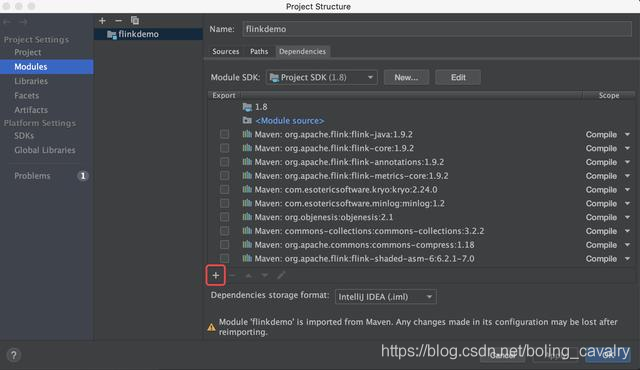
Task: Open Global Libraries in sidebar
Action: coord(45,150)
